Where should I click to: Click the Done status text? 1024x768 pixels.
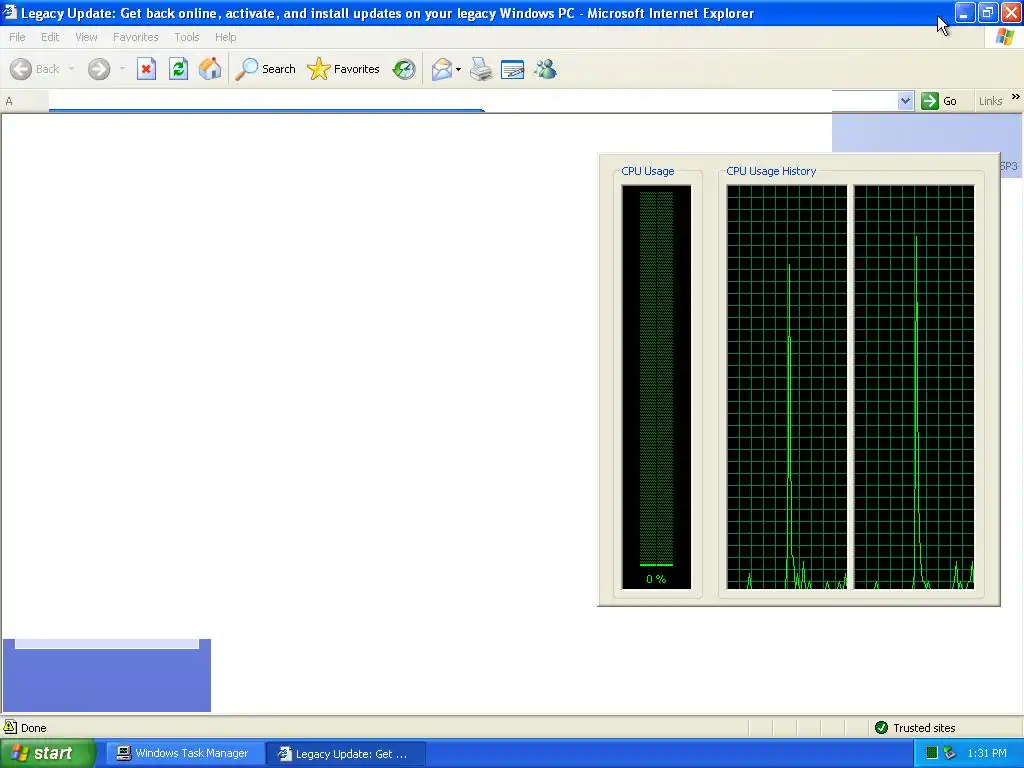coord(33,728)
